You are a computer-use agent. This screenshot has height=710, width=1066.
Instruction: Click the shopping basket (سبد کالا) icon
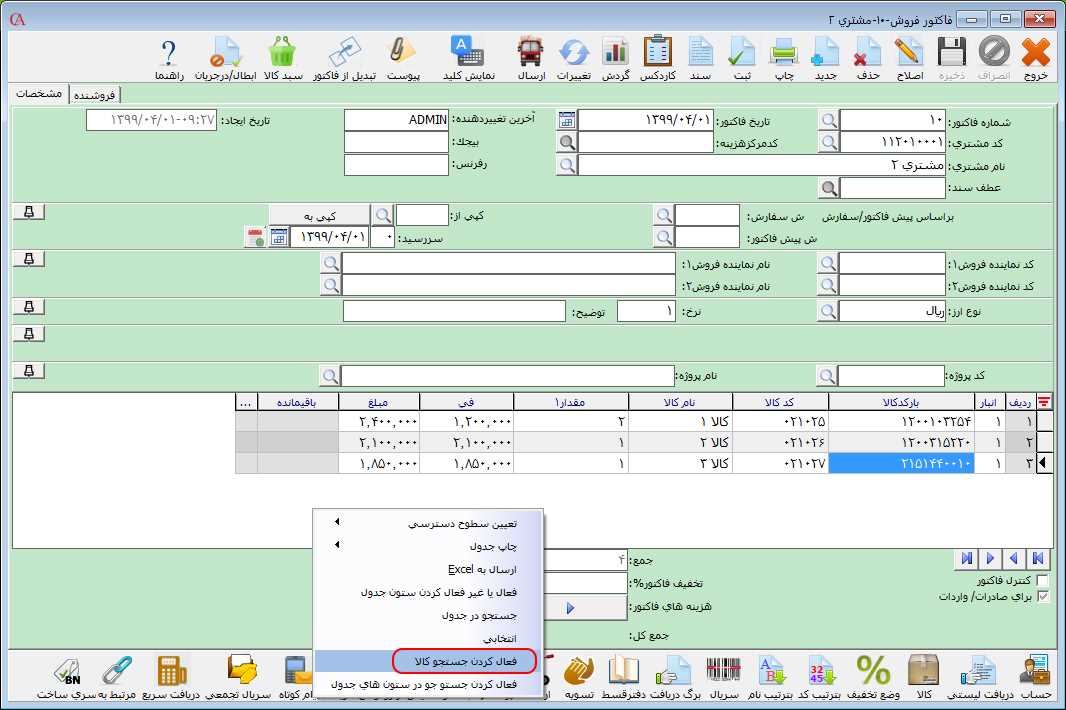(282, 57)
